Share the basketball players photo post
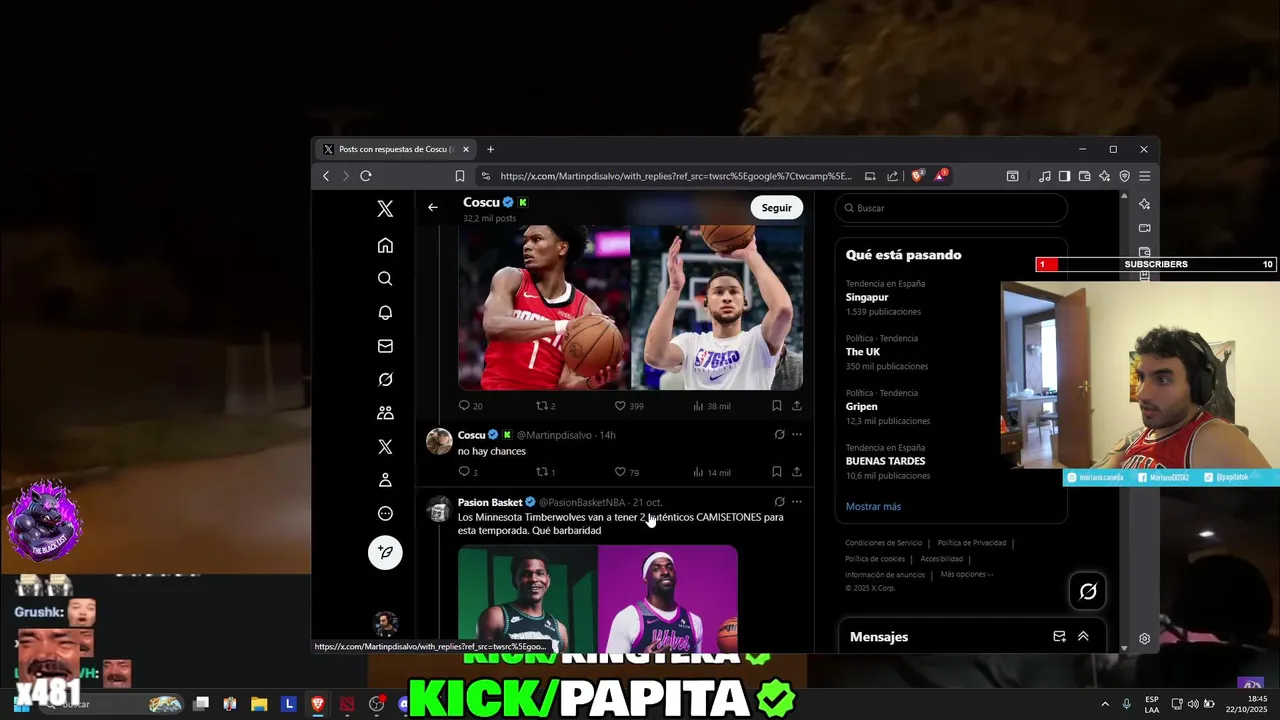Screen dimensions: 1280x720 [x=797, y=406]
